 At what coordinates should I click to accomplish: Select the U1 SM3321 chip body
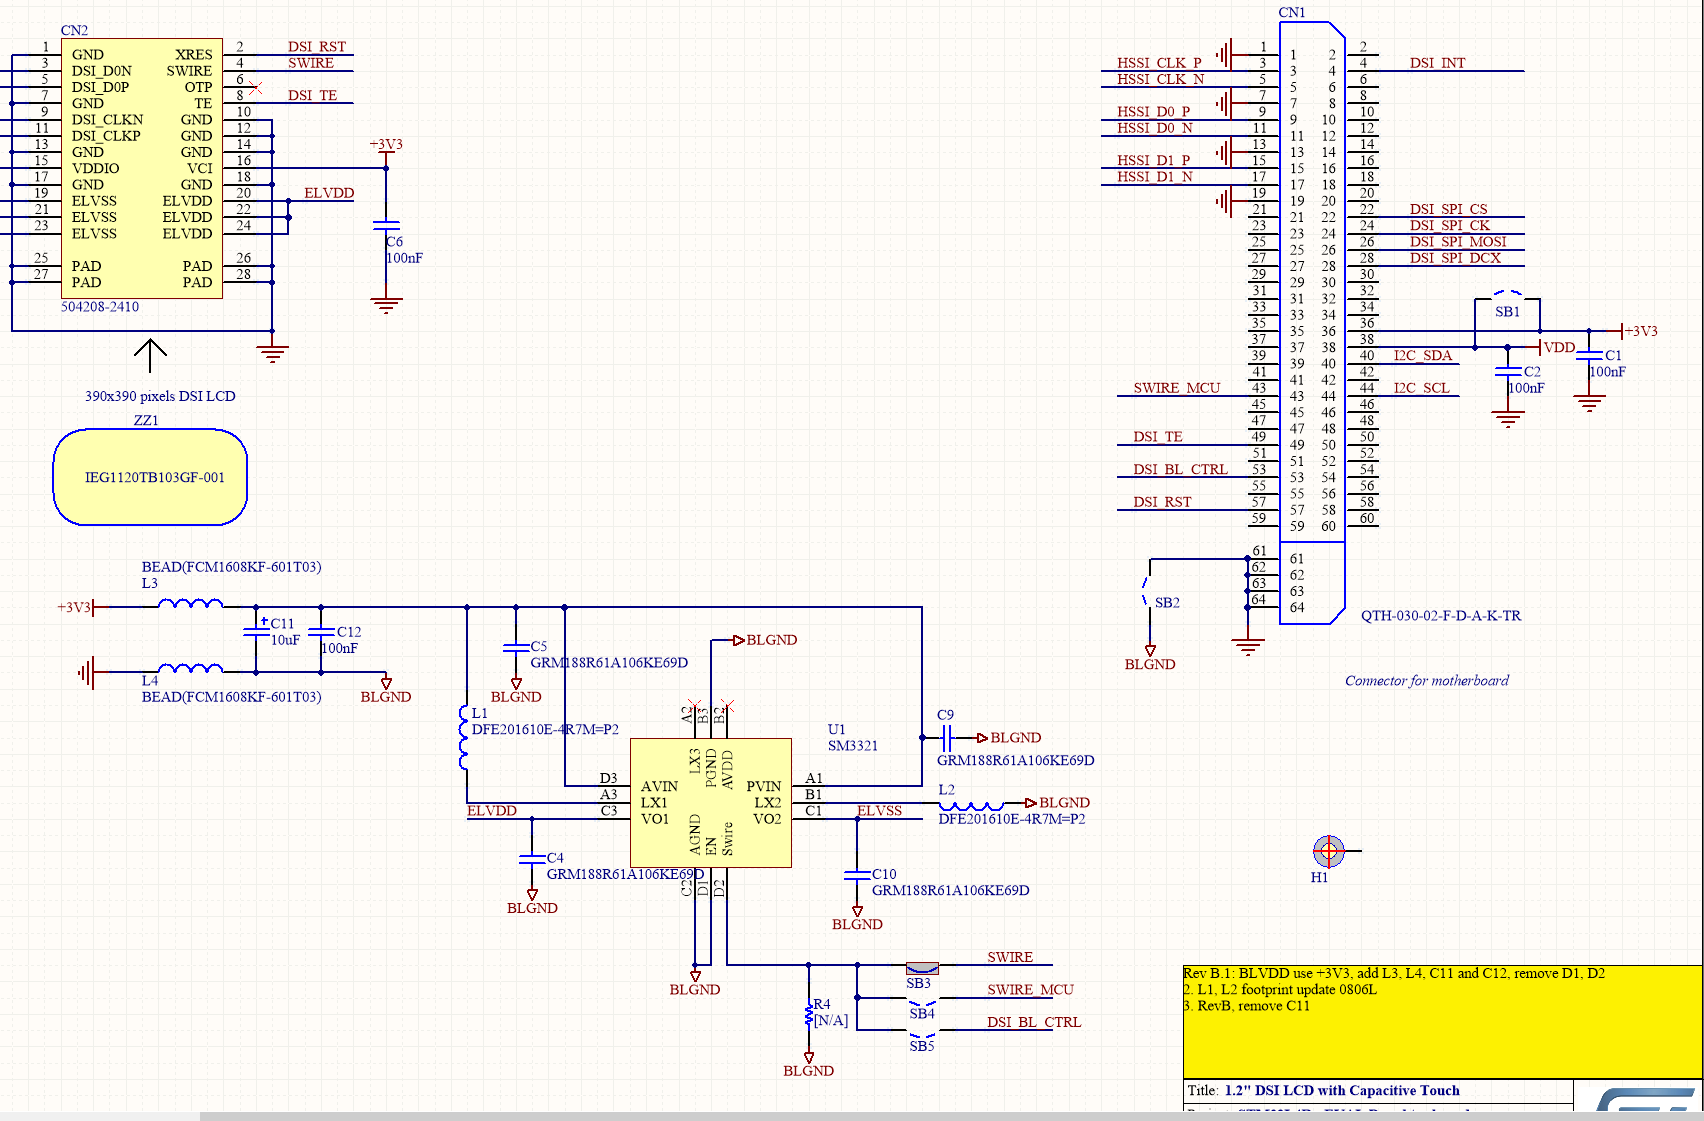click(x=710, y=803)
